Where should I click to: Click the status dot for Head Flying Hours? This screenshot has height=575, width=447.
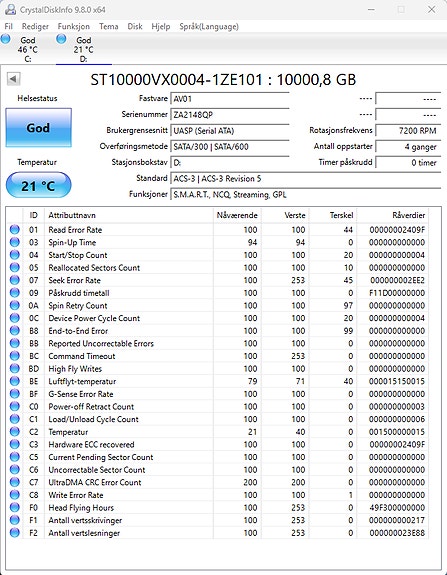point(15,508)
